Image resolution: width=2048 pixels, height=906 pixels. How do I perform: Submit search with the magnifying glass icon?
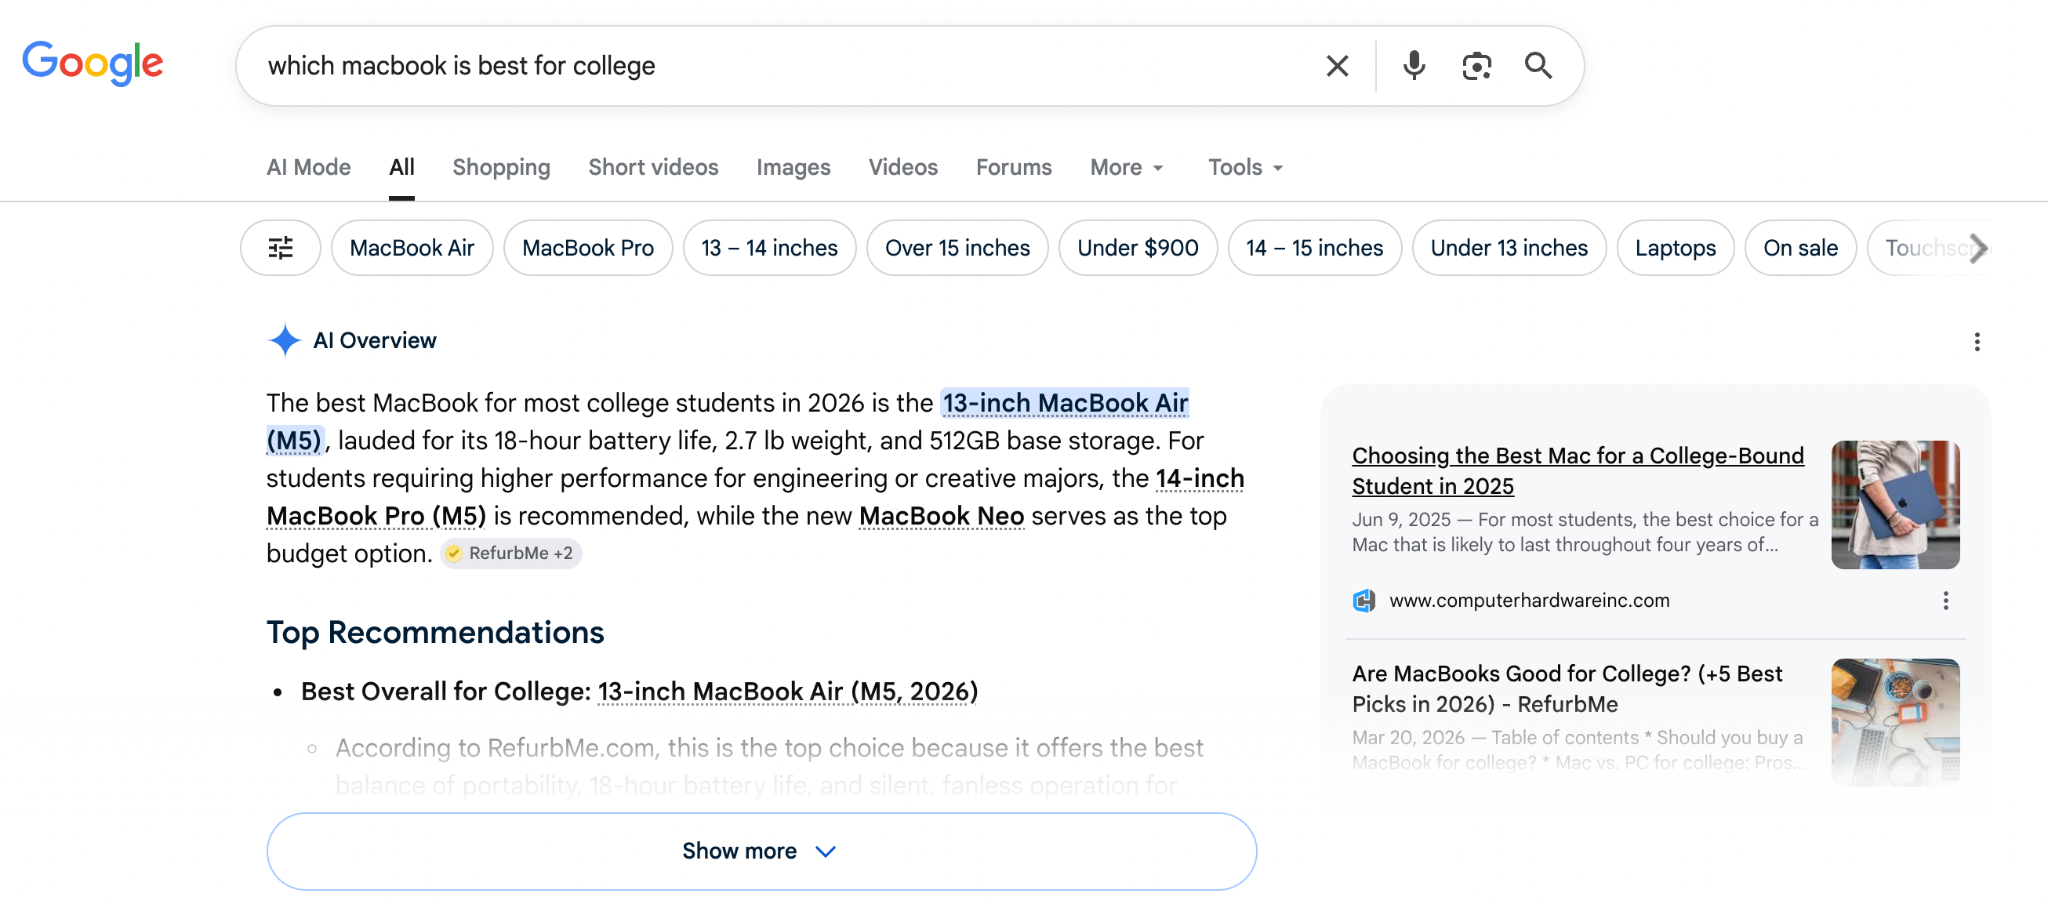pos(1538,66)
